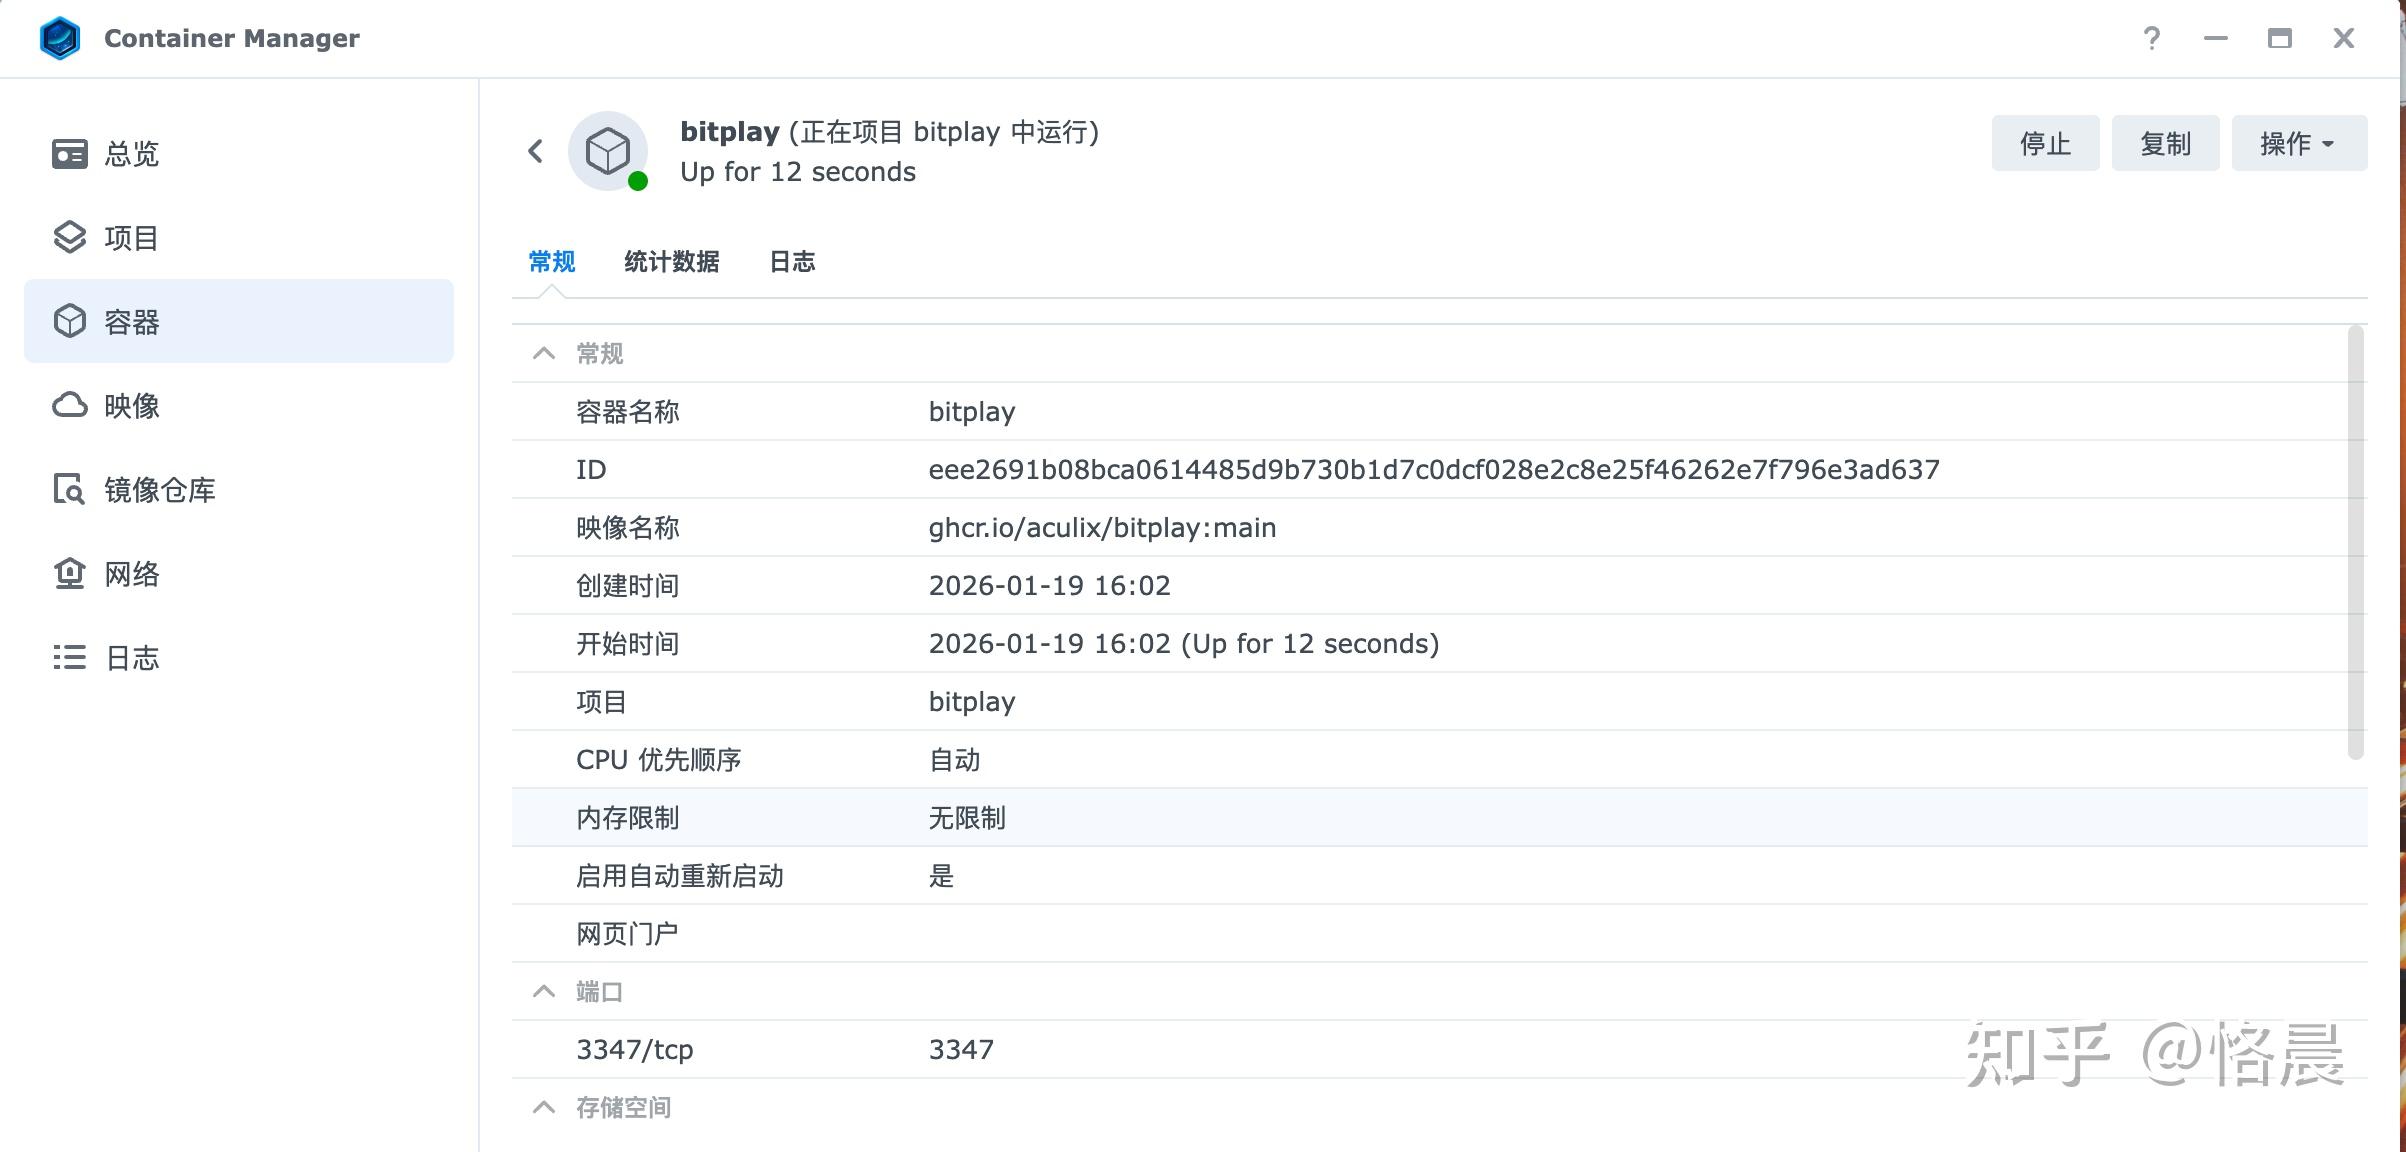Collapse the 存储空间 storage section
The height and width of the screenshot is (1152, 2406).
pyautogui.click(x=544, y=1107)
